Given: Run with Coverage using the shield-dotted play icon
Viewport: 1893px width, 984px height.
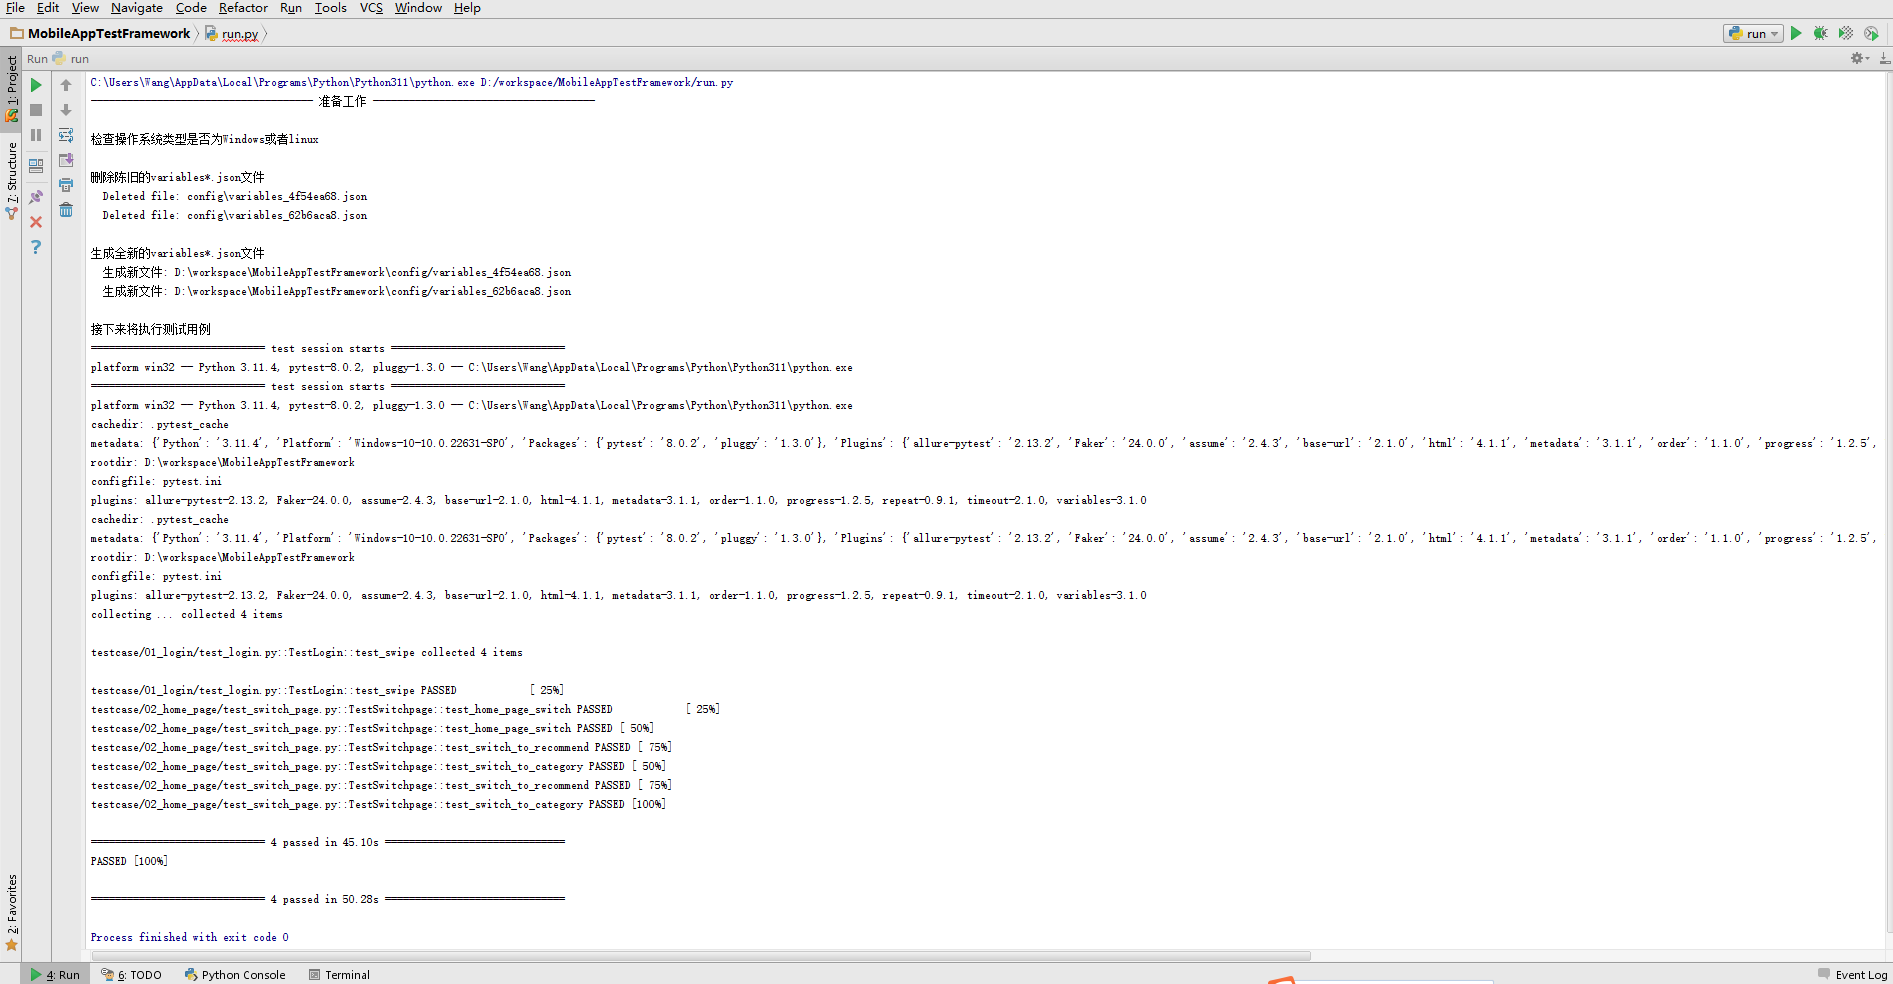Looking at the screenshot, I should (x=1846, y=33).
